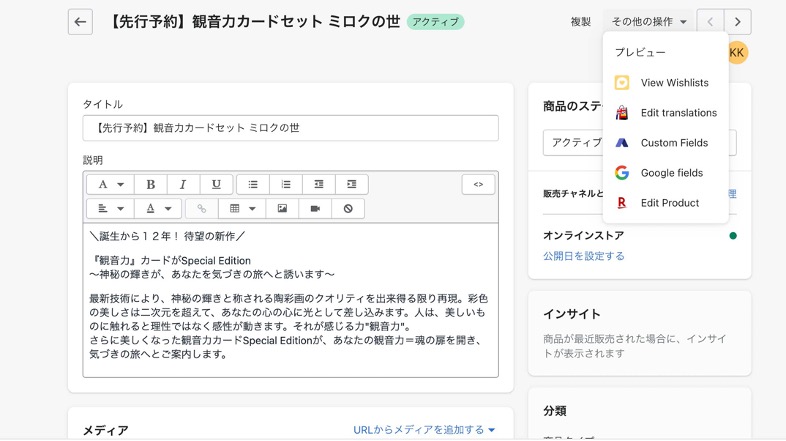
Task: Open the font formatting dropdown
Action: click(110, 184)
